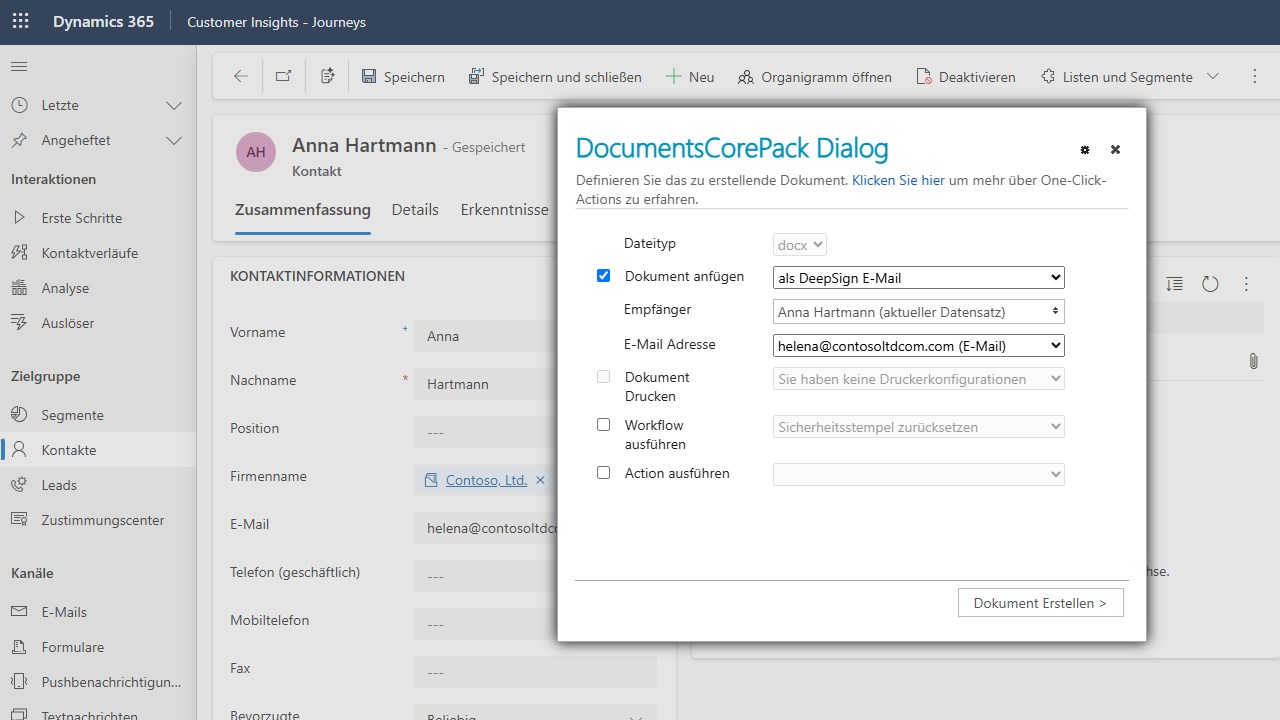Viewport: 1280px width, 720px height.
Task: Click the Dokument Erstellen button
Action: coord(1040,603)
